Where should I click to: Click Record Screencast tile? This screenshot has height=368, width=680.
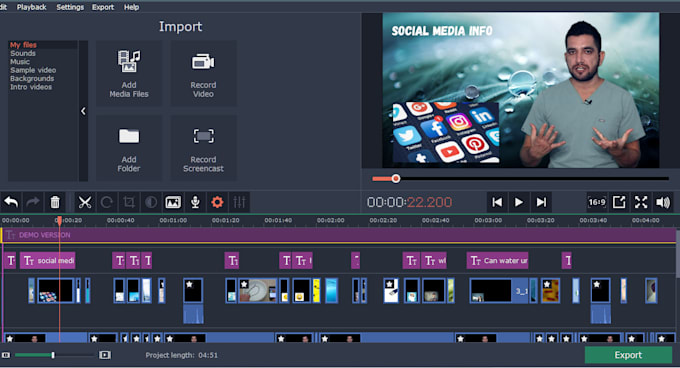(x=203, y=148)
